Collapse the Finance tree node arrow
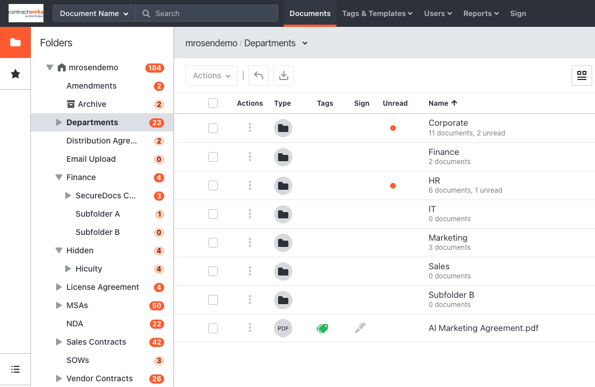Viewport: 595px width, 387px height. 58,177
